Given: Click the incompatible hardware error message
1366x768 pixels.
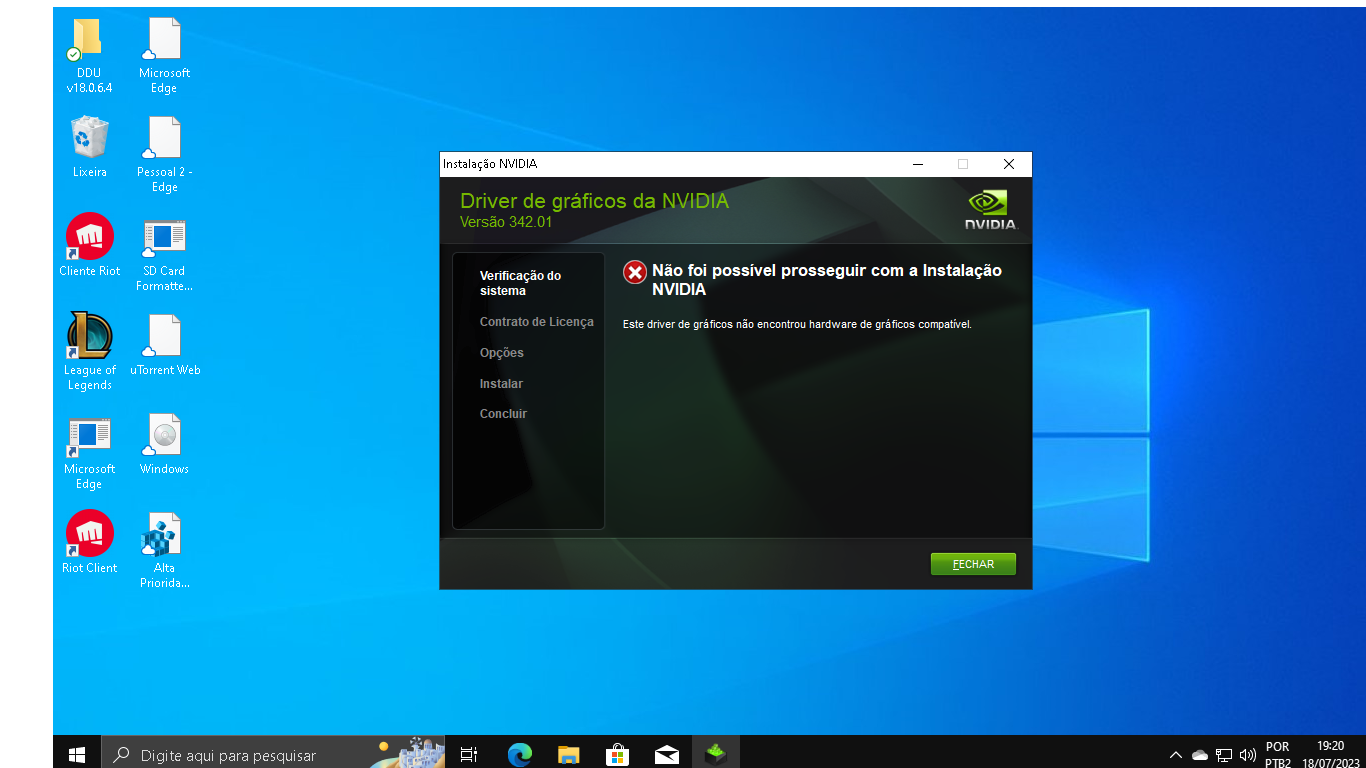Looking at the screenshot, I should (797, 324).
